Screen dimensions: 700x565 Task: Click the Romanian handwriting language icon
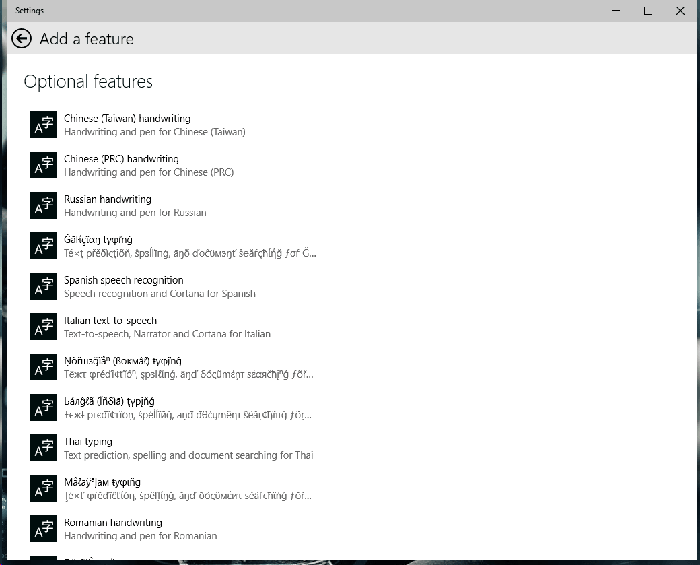click(x=44, y=529)
